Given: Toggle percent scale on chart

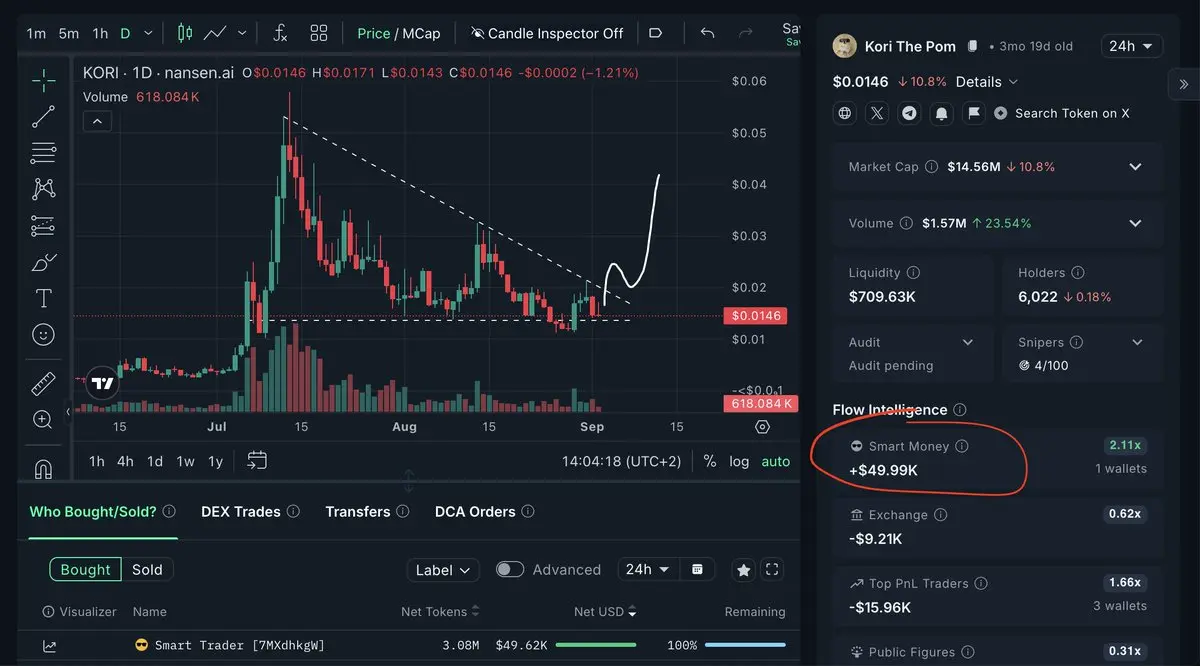Looking at the screenshot, I should 710,461.
